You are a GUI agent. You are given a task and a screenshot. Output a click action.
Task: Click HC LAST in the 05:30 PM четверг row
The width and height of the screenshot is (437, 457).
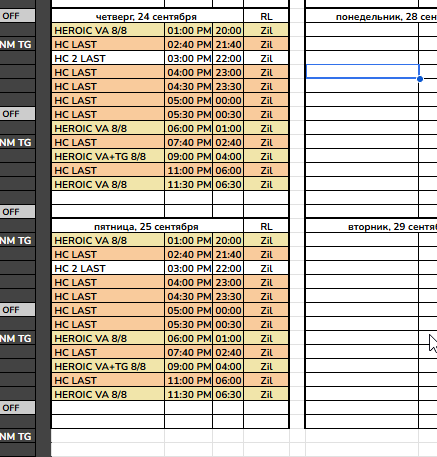tap(108, 114)
